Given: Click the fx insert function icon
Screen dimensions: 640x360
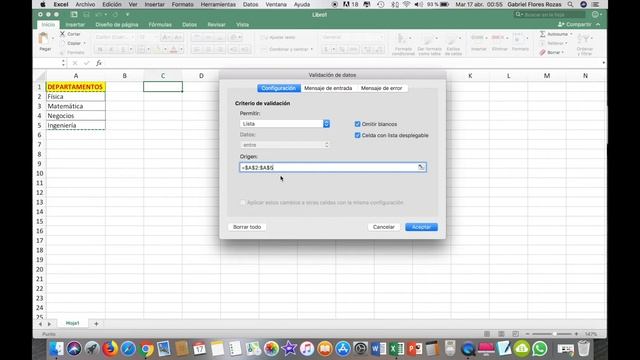Looking at the screenshot, I should click(99, 63).
